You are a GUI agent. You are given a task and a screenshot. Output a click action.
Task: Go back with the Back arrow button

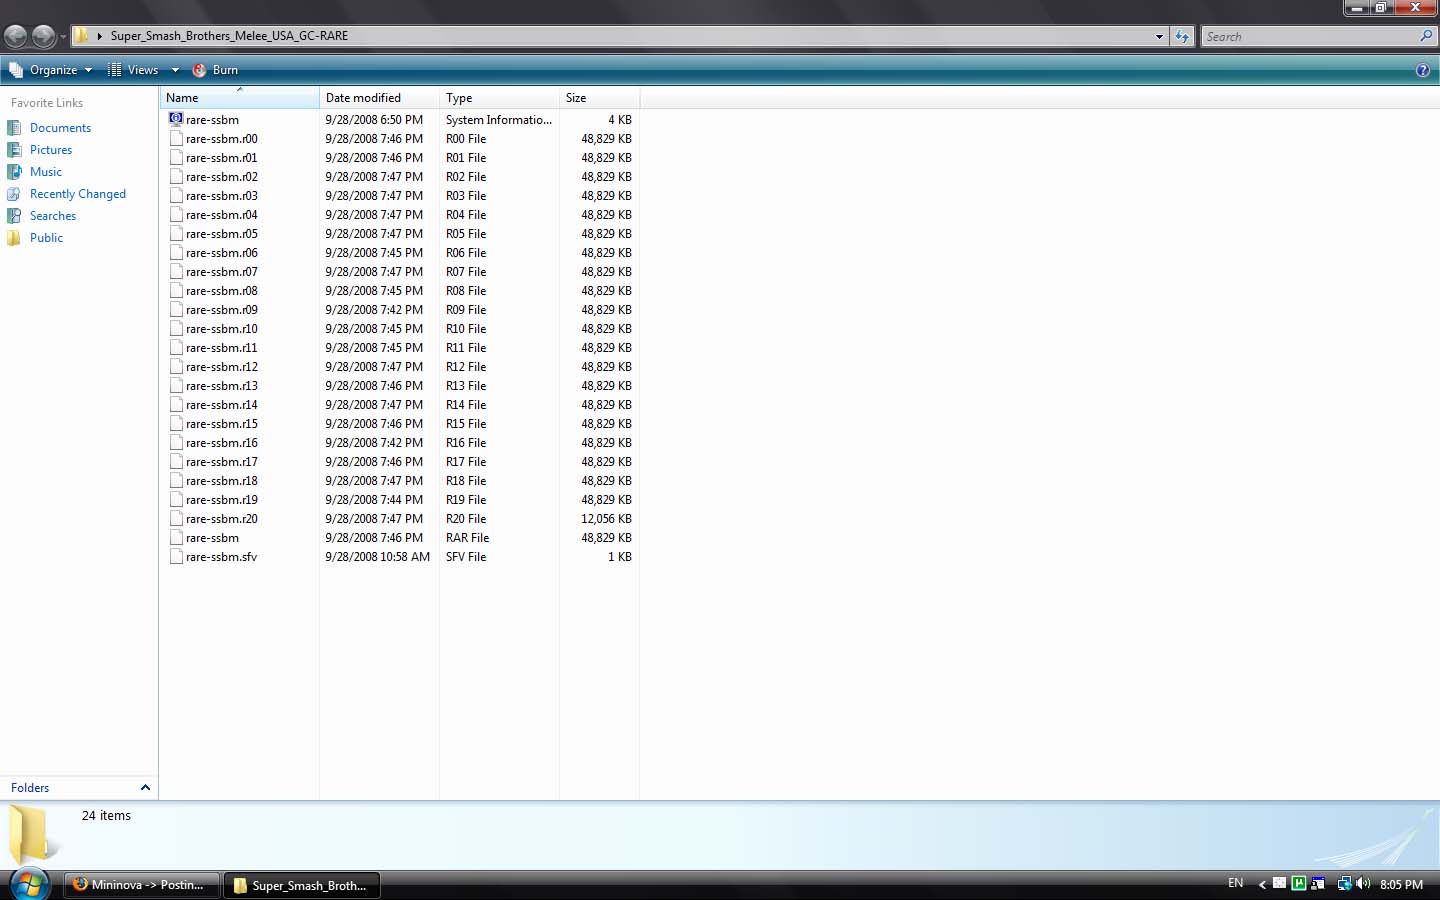15,37
